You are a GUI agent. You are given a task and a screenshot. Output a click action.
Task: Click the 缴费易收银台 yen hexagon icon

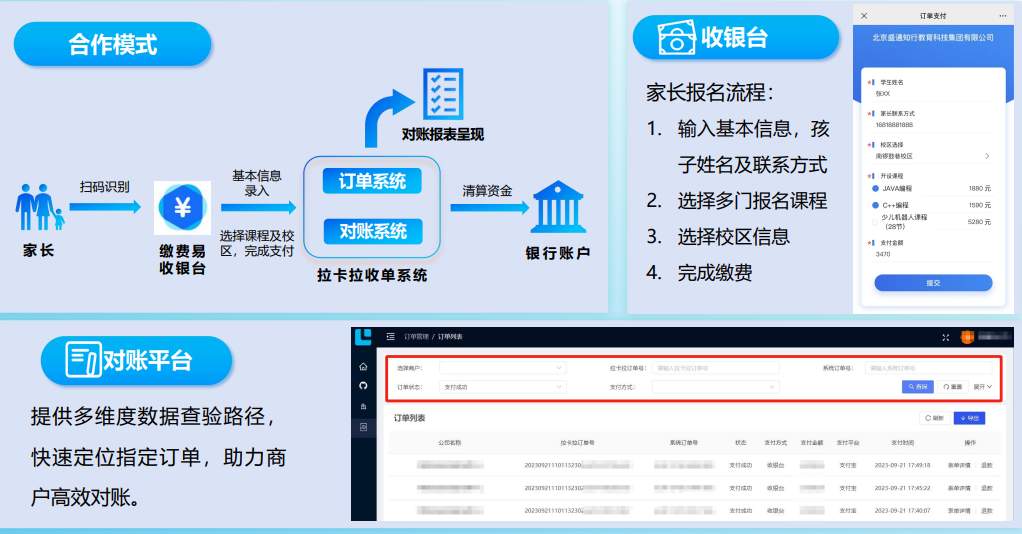[x=182, y=208]
